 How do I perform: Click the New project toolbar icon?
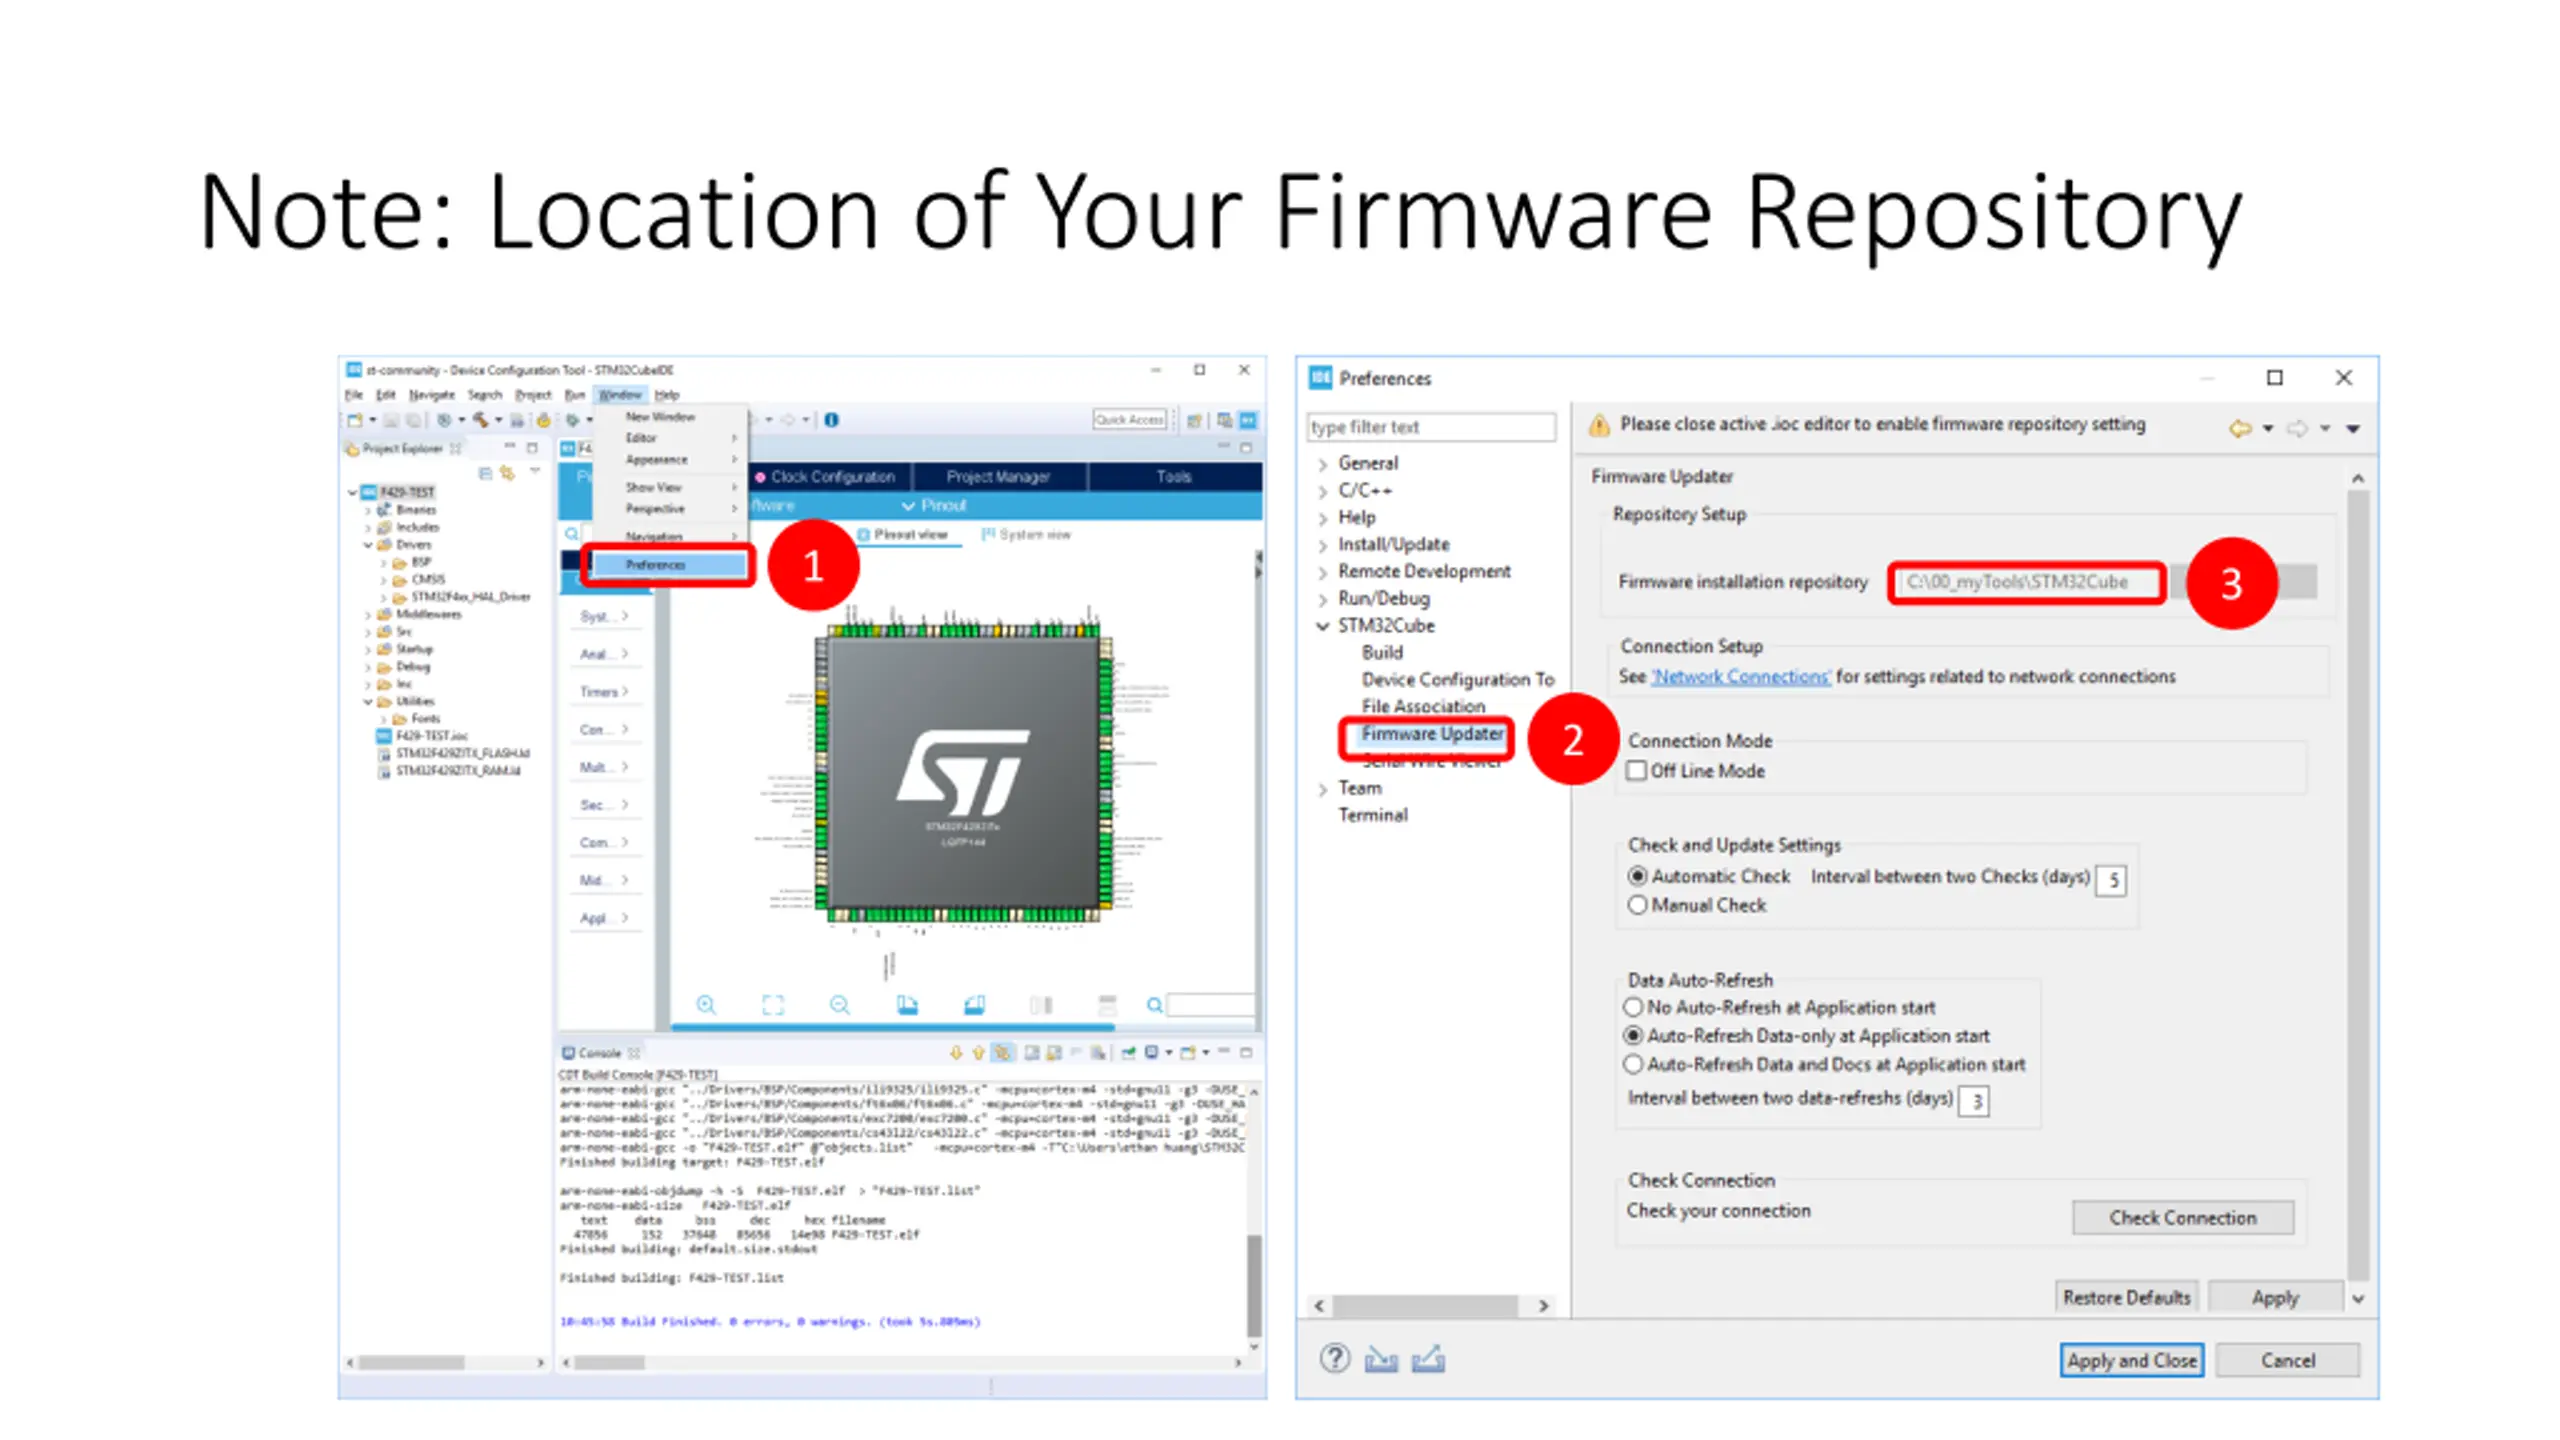[355, 420]
